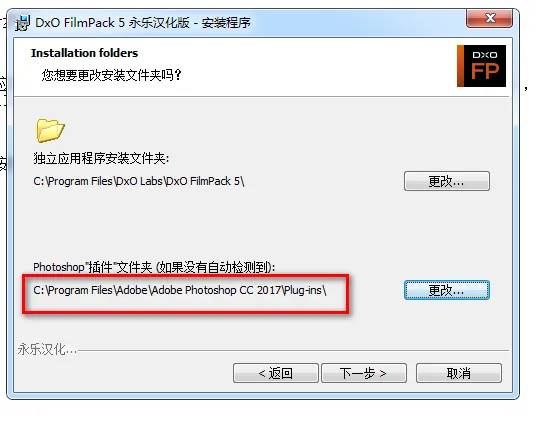Screen dimensions: 539x421
Task: Click the yellow open folder icon
Action: click(50, 131)
